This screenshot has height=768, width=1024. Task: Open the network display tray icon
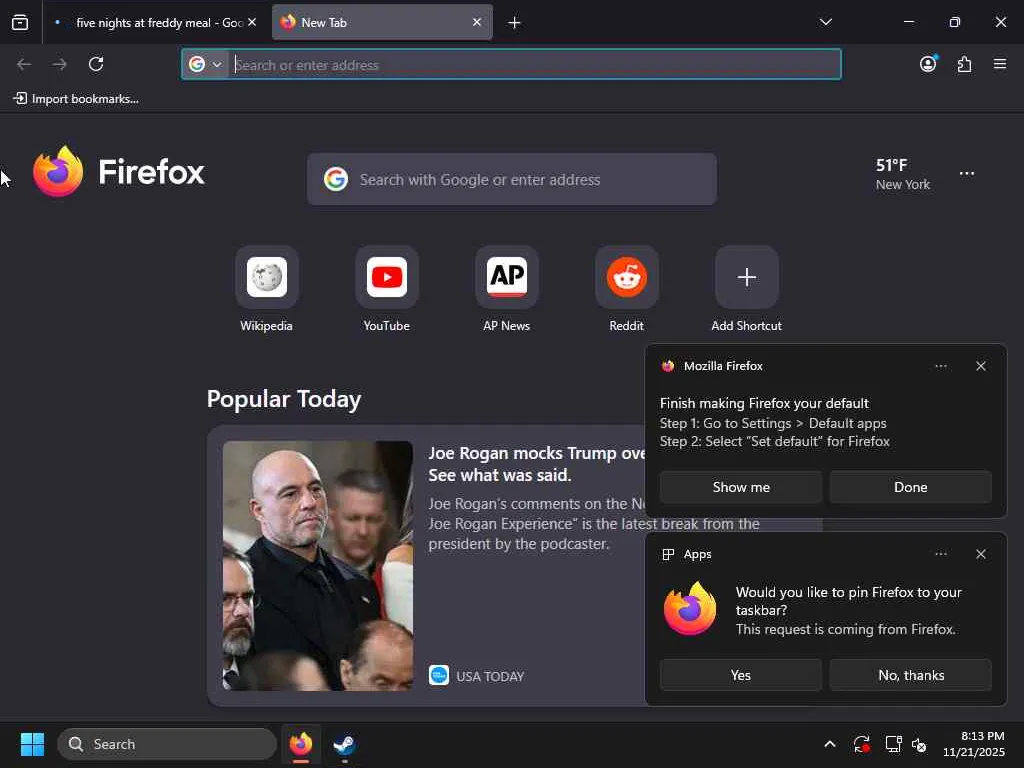tap(893, 744)
